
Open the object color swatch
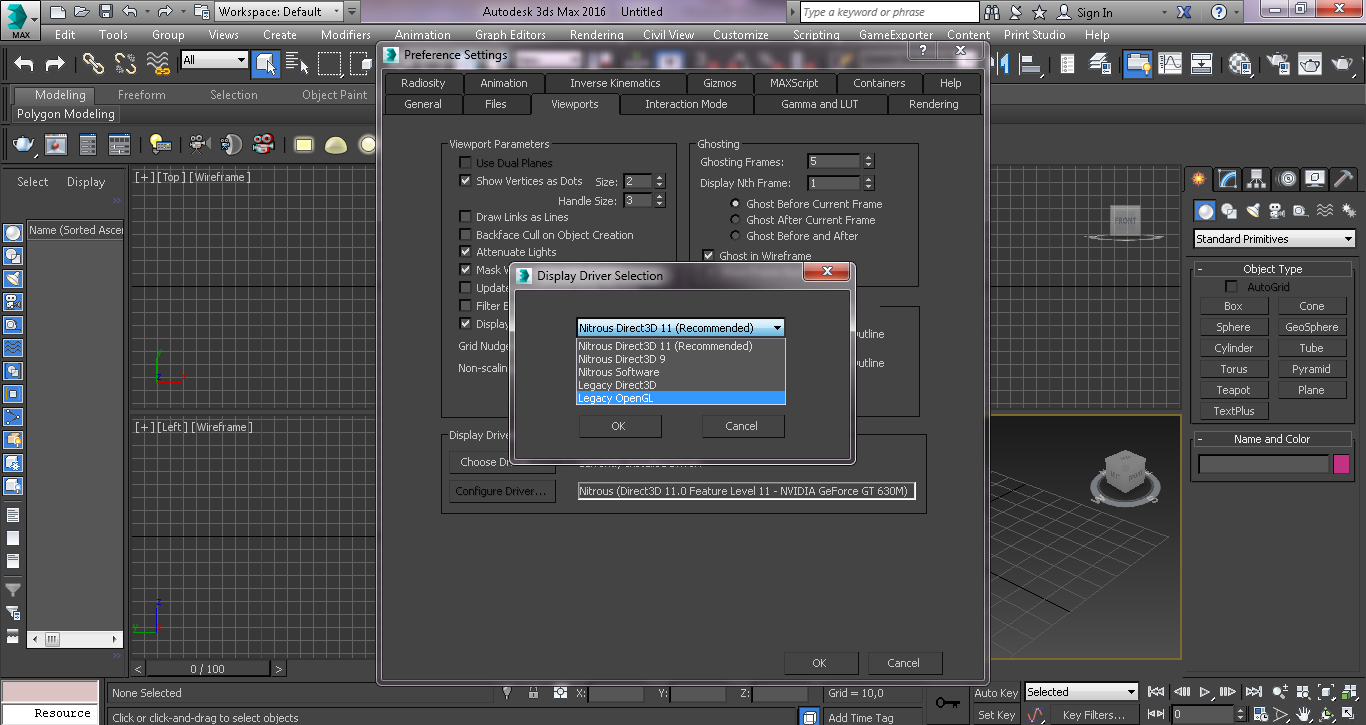click(x=1343, y=464)
